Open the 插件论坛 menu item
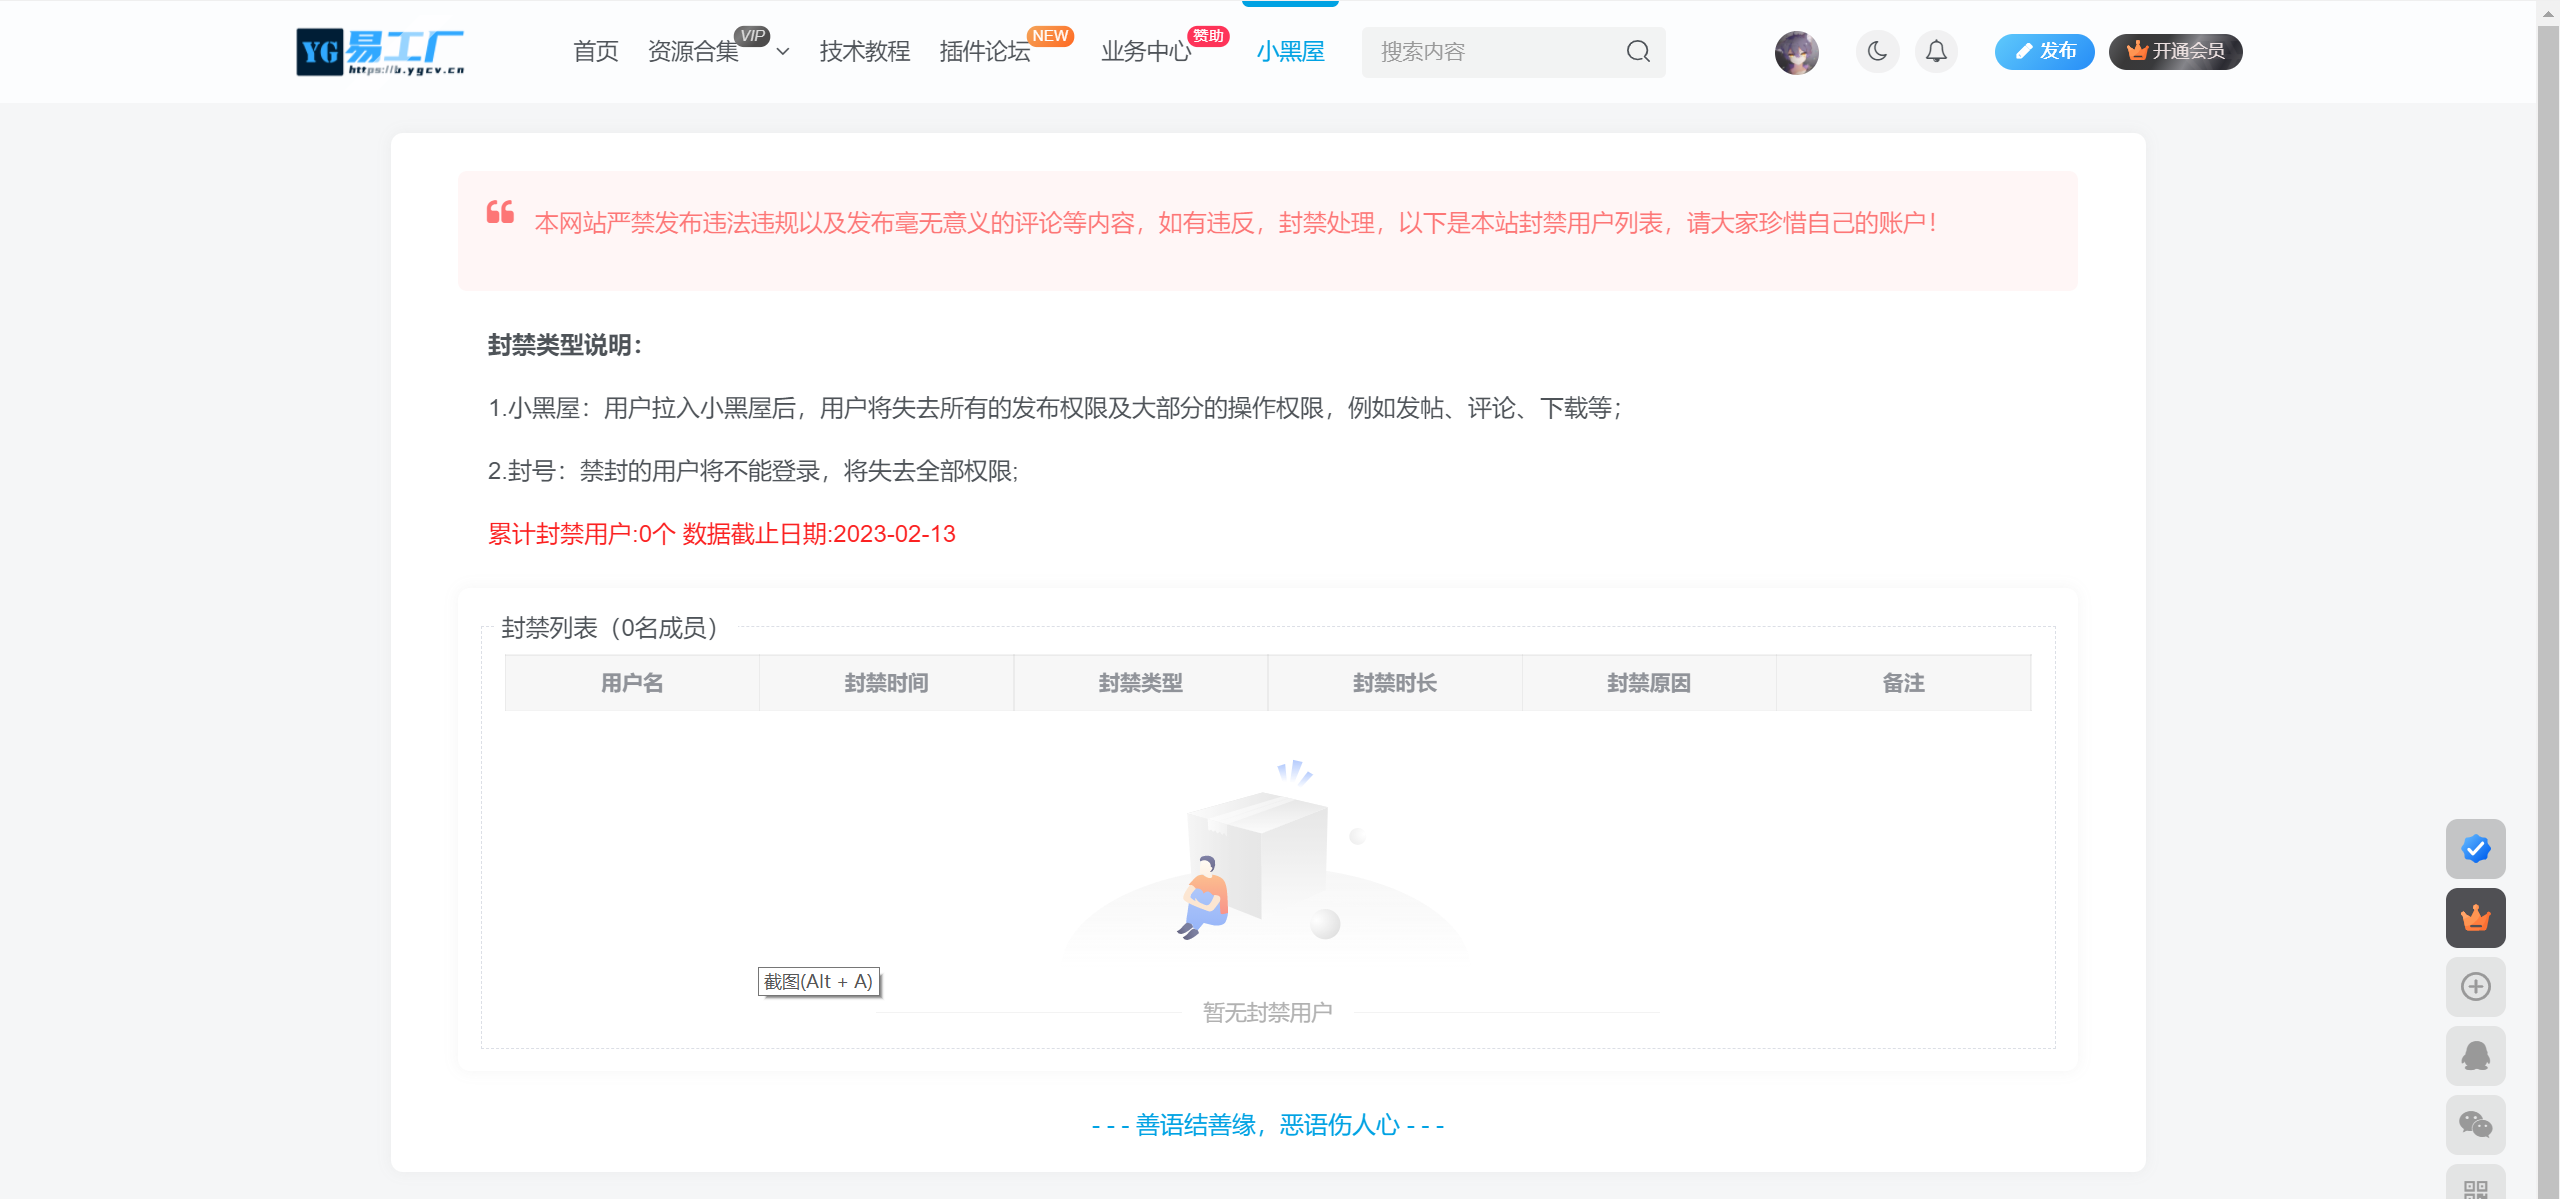Image resolution: width=2560 pixels, height=1199 pixels. [985, 52]
